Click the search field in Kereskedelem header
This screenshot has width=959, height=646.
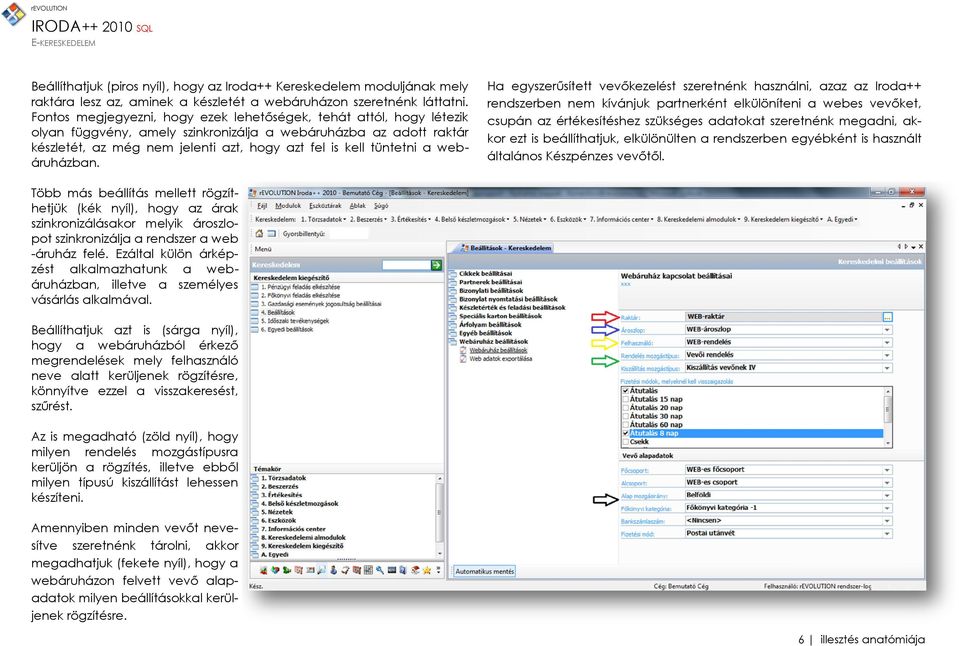pos(406,265)
